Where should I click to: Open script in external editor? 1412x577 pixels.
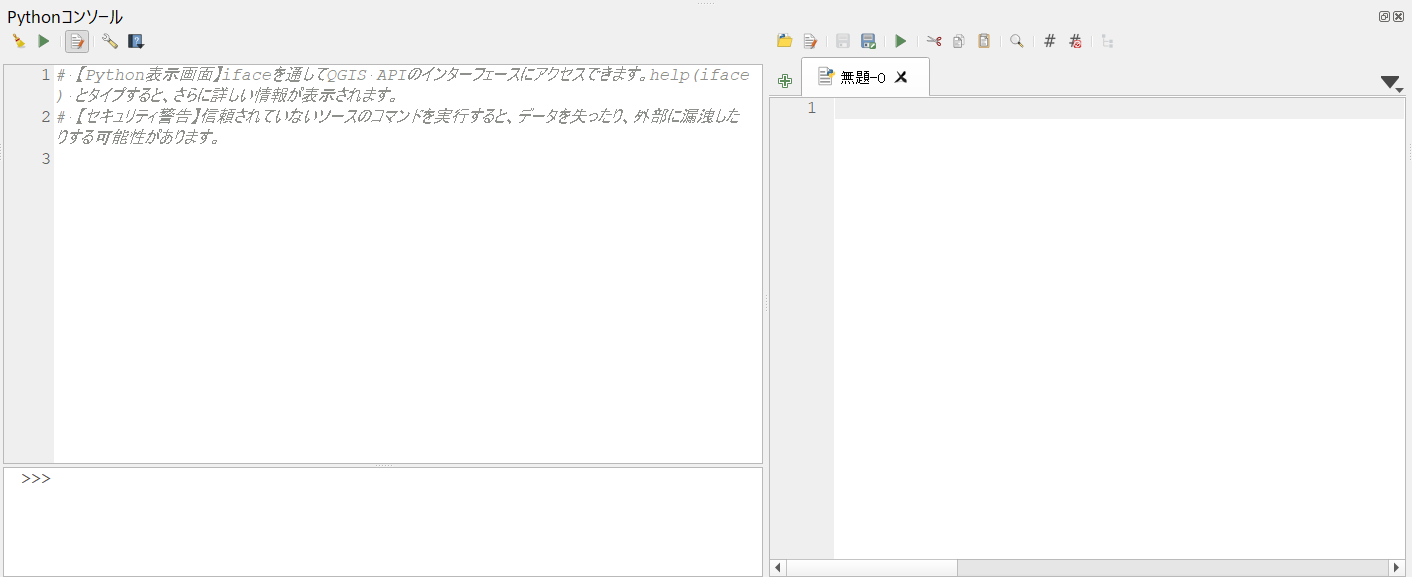[x=811, y=41]
